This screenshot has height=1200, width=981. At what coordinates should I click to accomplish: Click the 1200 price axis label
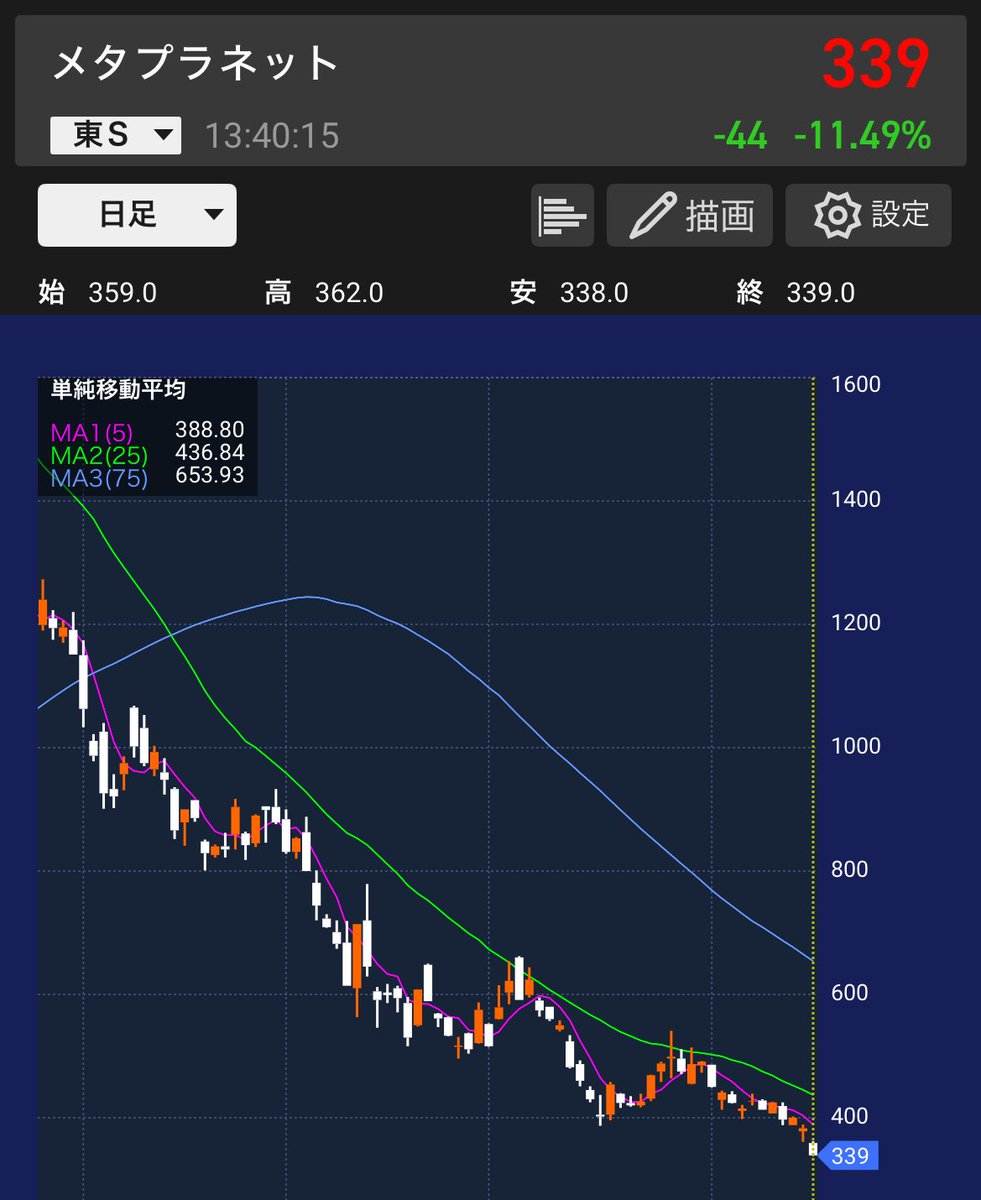[x=856, y=623]
